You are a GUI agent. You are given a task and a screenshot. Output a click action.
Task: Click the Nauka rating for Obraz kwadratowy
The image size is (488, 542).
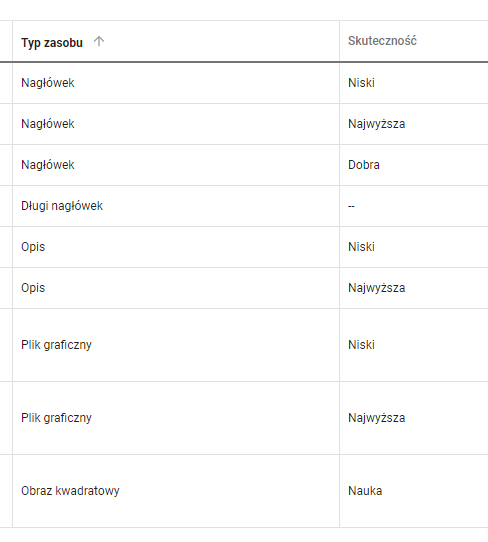click(x=365, y=491)
